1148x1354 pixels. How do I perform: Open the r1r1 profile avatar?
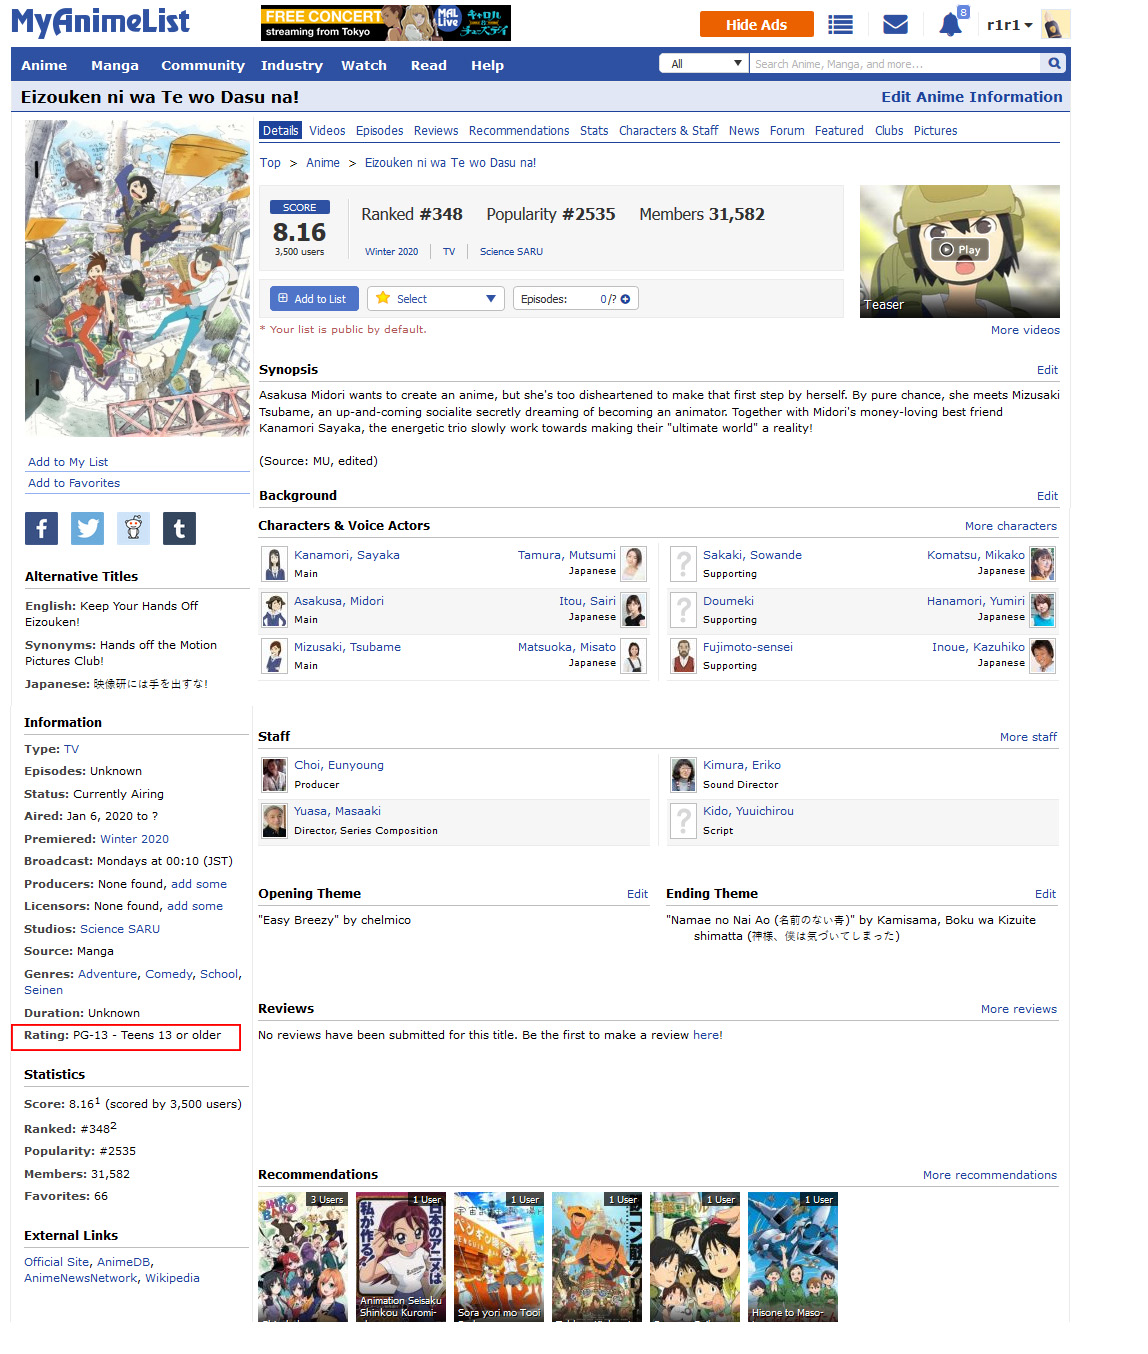tap(1055, 24)
